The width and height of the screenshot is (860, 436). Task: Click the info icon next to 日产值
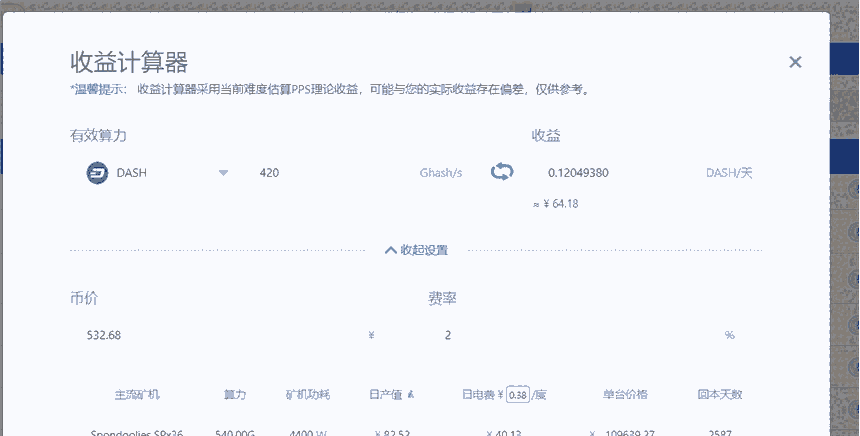click(x=410, y=395)
